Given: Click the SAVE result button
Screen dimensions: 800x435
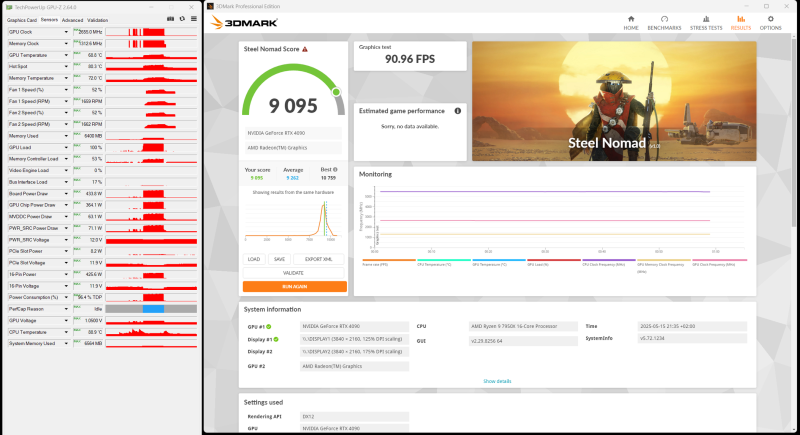Looking at the screenshot, I should coord(279,259).
